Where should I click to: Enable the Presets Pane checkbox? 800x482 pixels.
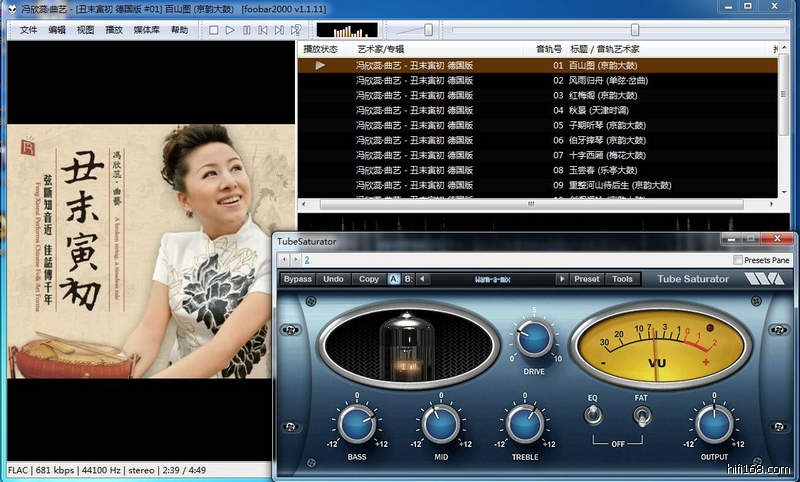click(738, 260)
